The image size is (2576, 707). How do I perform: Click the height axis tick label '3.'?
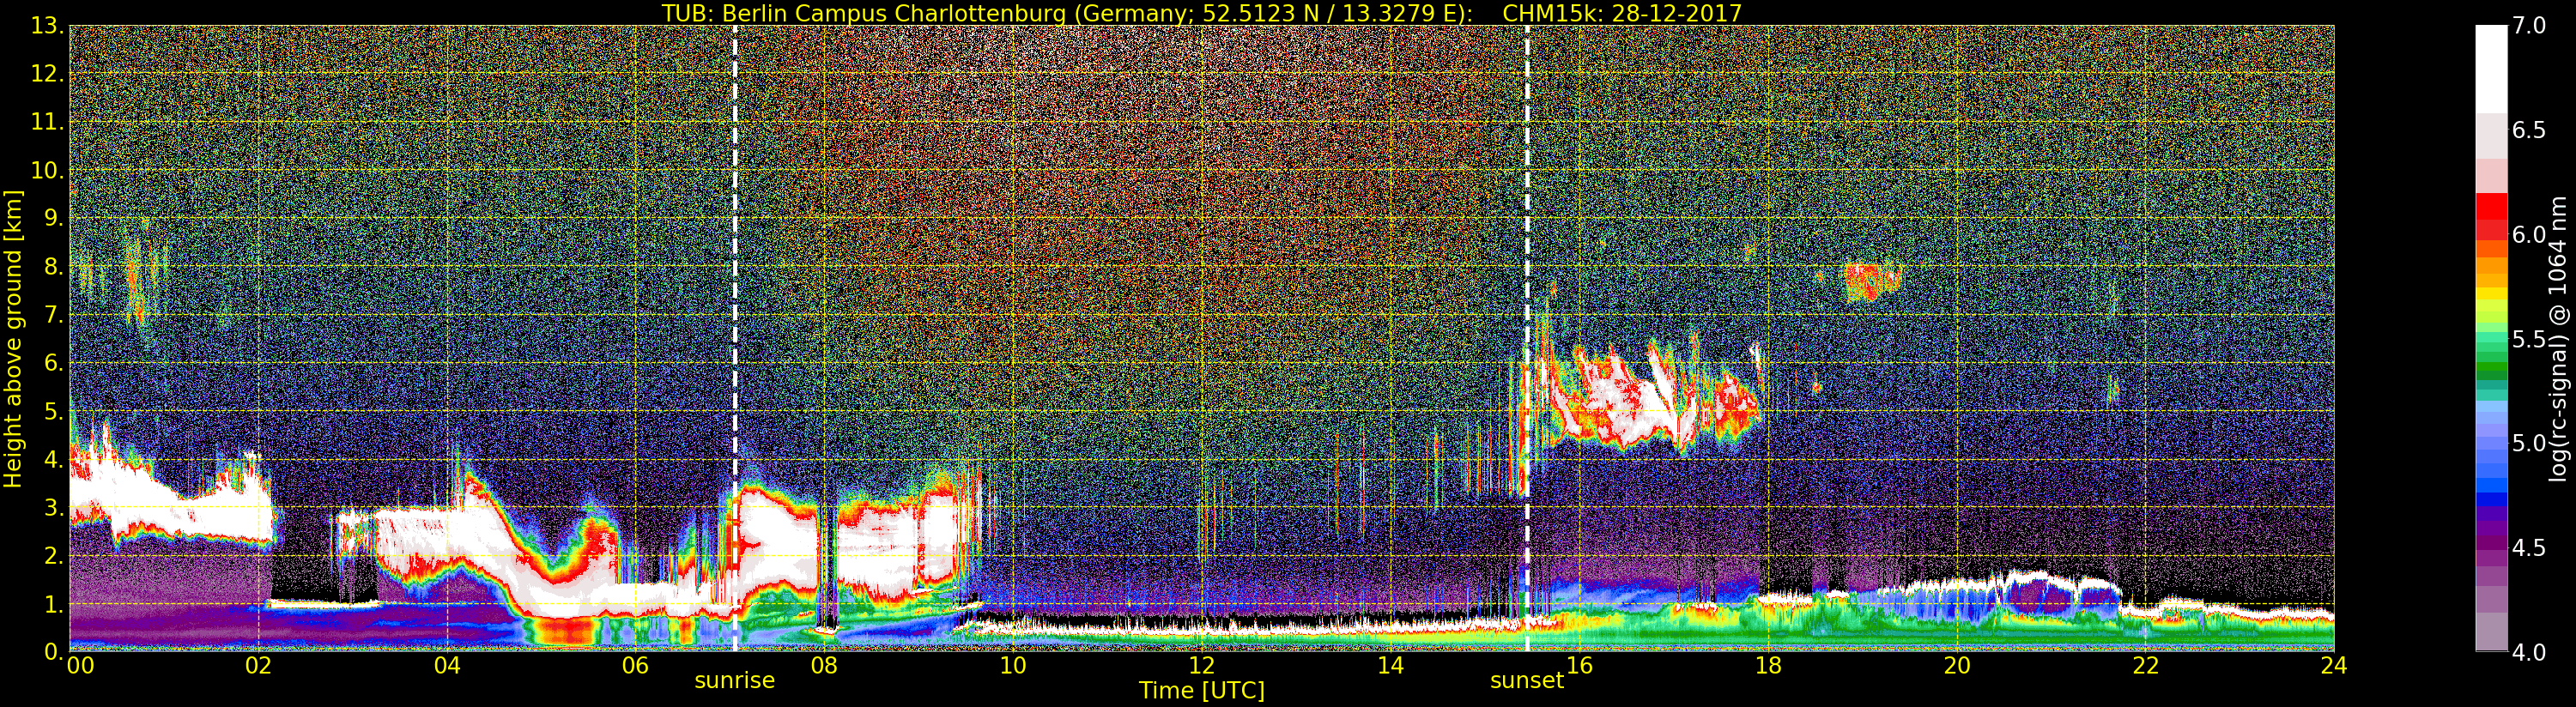pos(53,507)
